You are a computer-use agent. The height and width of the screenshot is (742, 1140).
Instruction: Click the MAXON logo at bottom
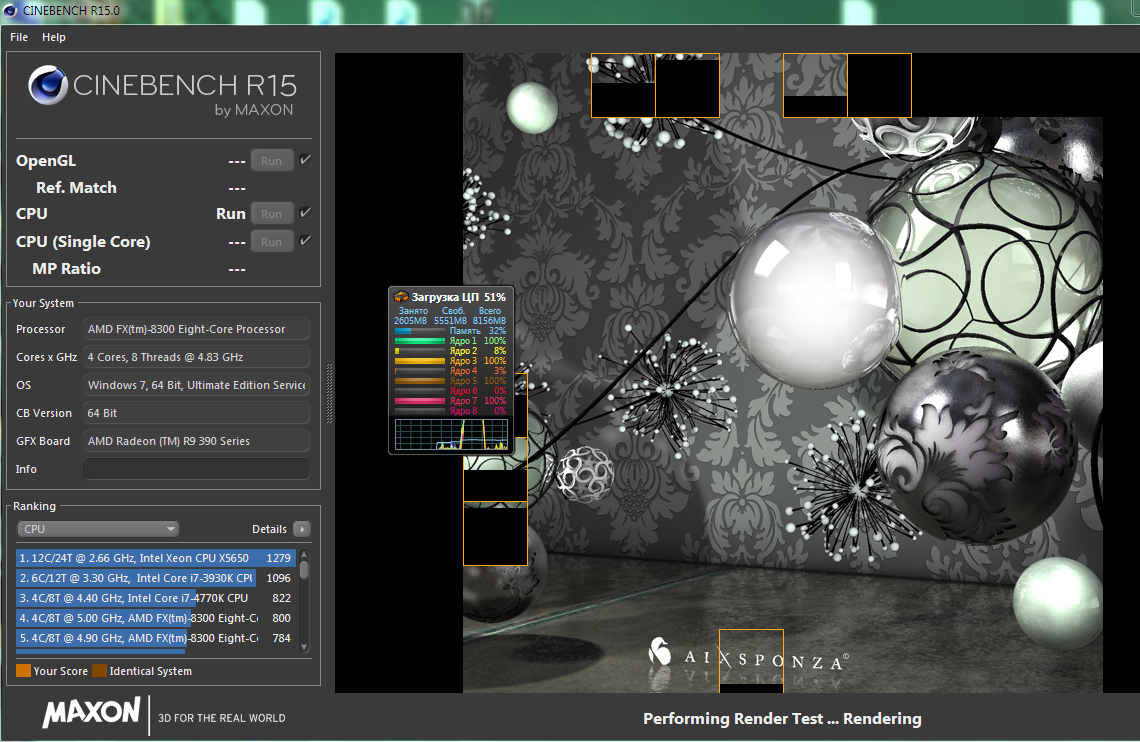(x=91, y=712)
